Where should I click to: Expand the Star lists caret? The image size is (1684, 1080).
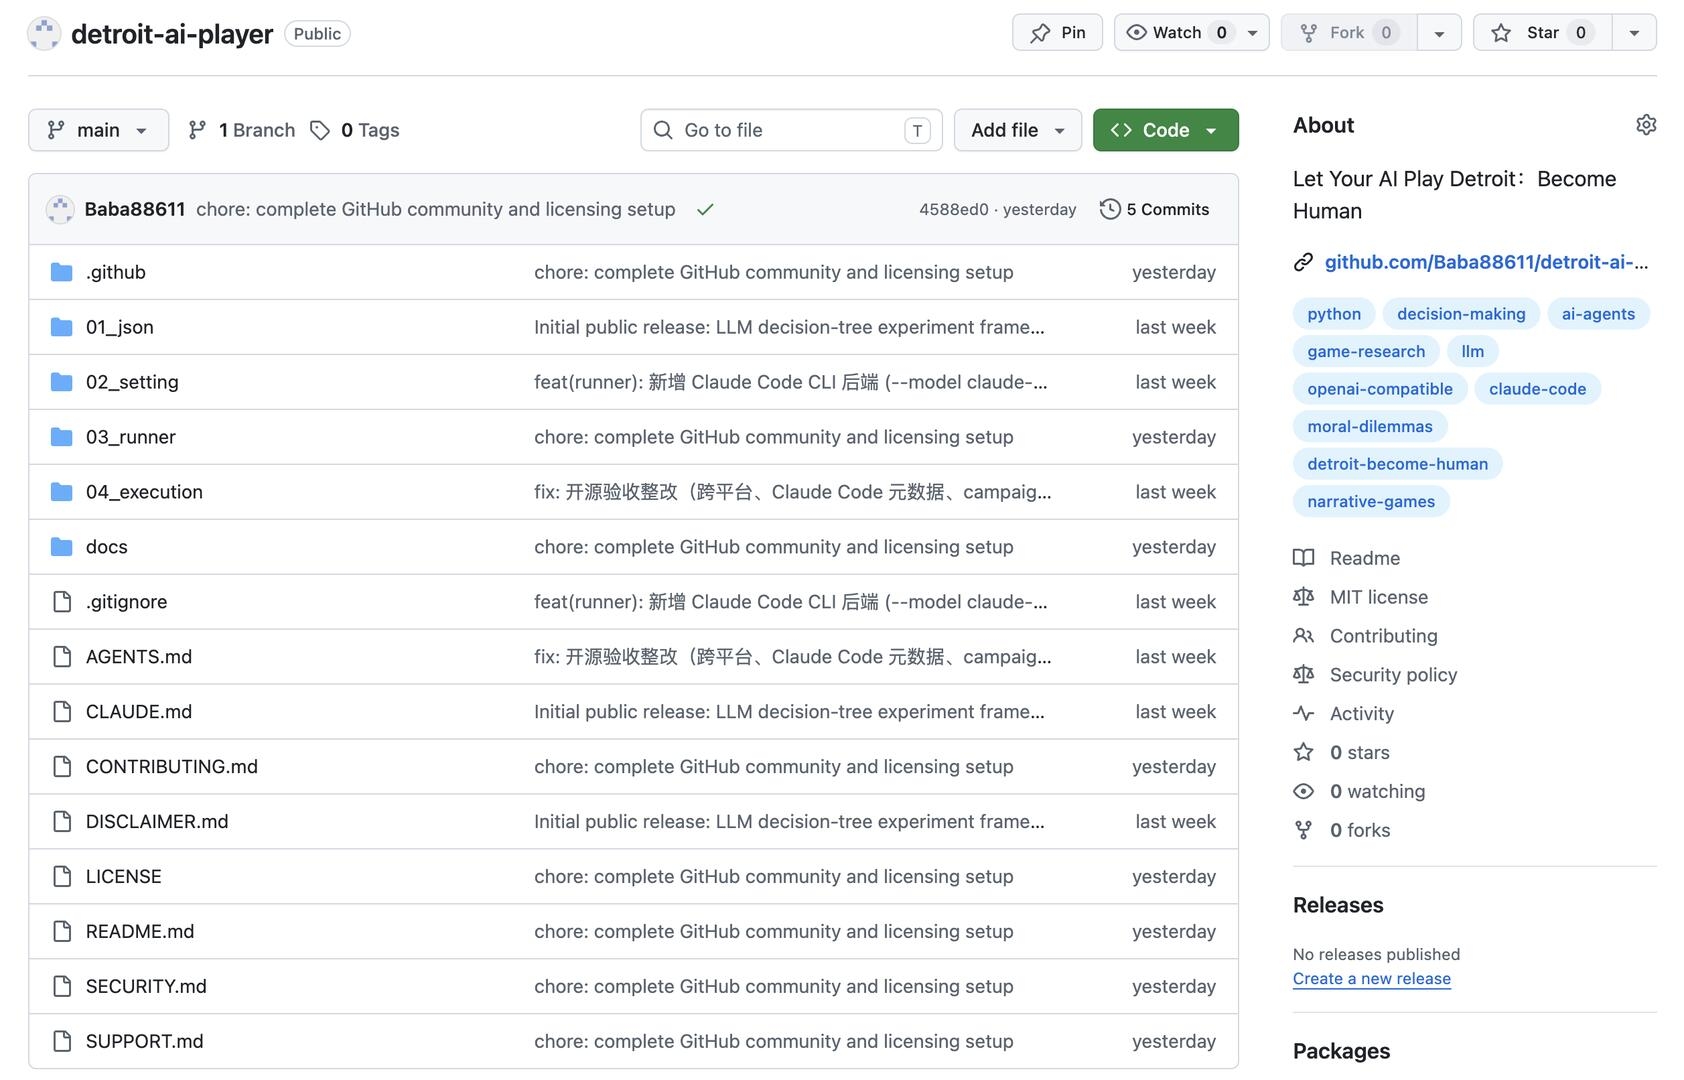pos(1634,33)
